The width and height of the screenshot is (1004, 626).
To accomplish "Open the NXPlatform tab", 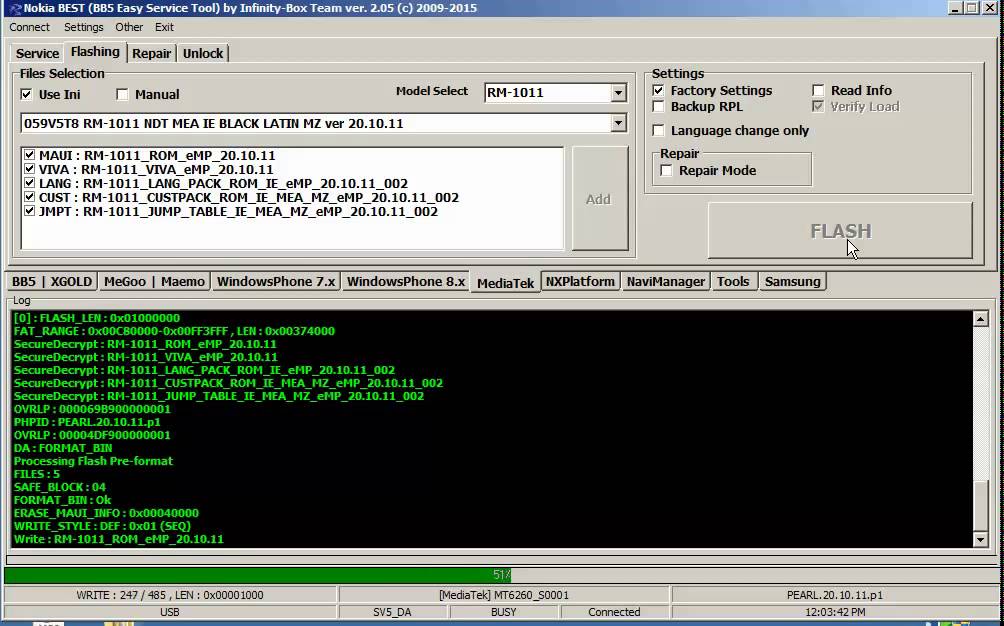I will [580, 282].
